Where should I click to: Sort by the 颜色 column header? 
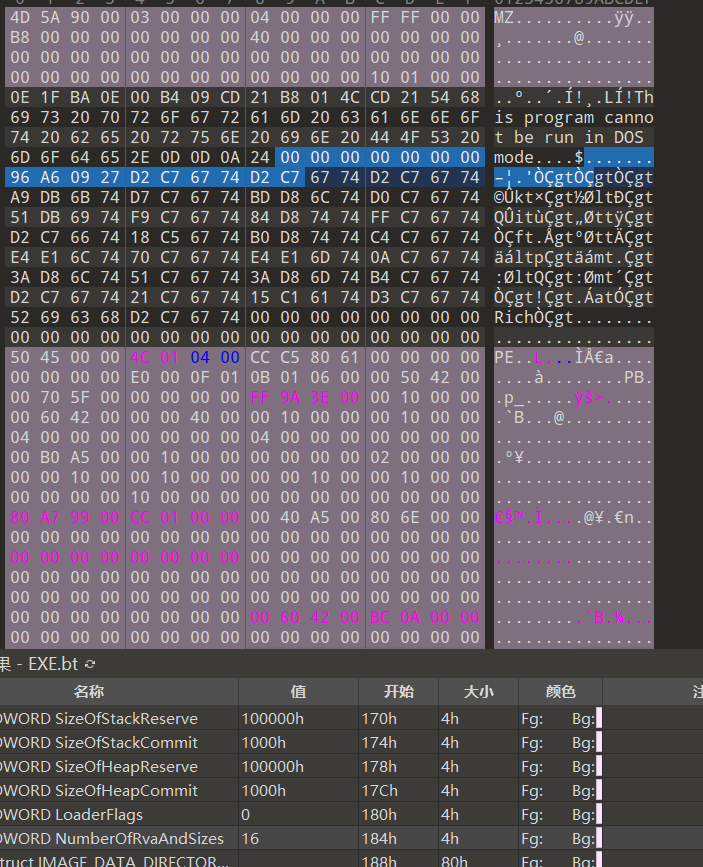coord(560,692)
